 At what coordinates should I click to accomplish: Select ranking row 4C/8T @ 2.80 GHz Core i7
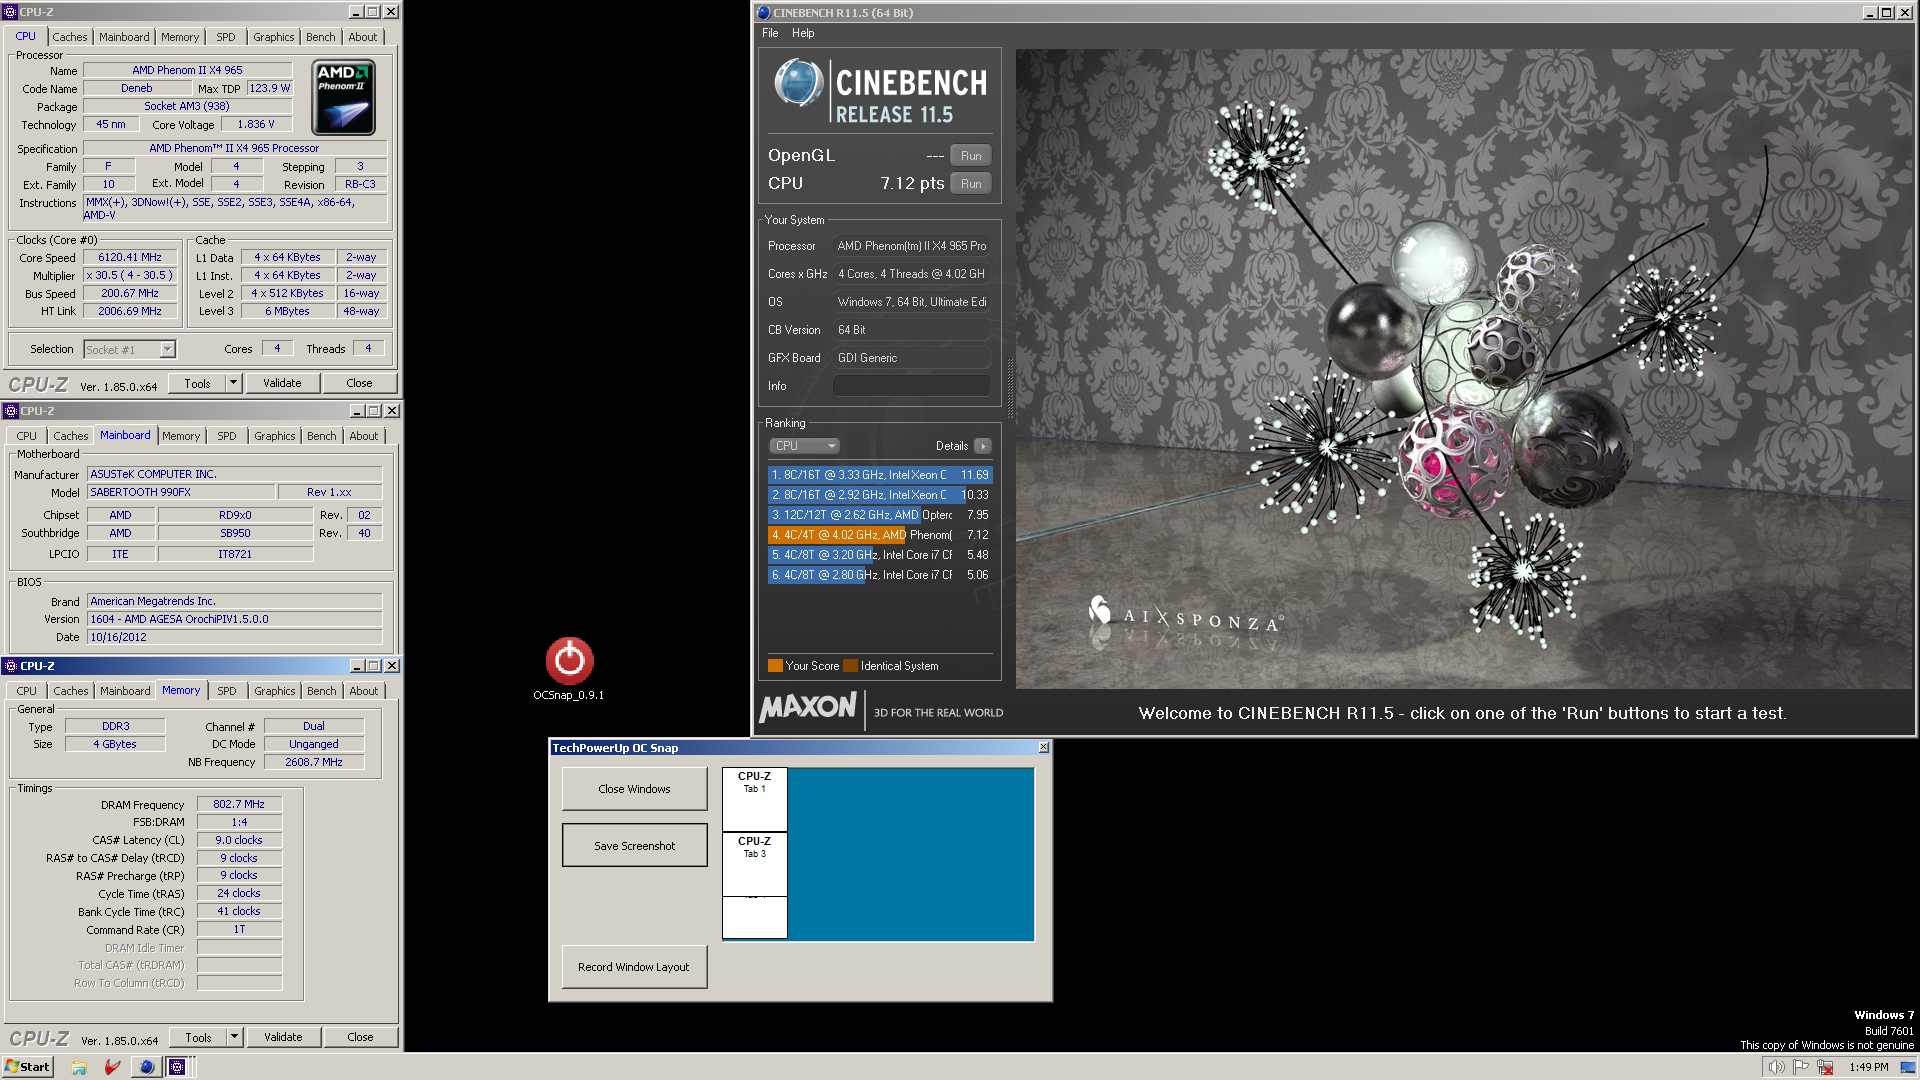(x=880, y=575)
